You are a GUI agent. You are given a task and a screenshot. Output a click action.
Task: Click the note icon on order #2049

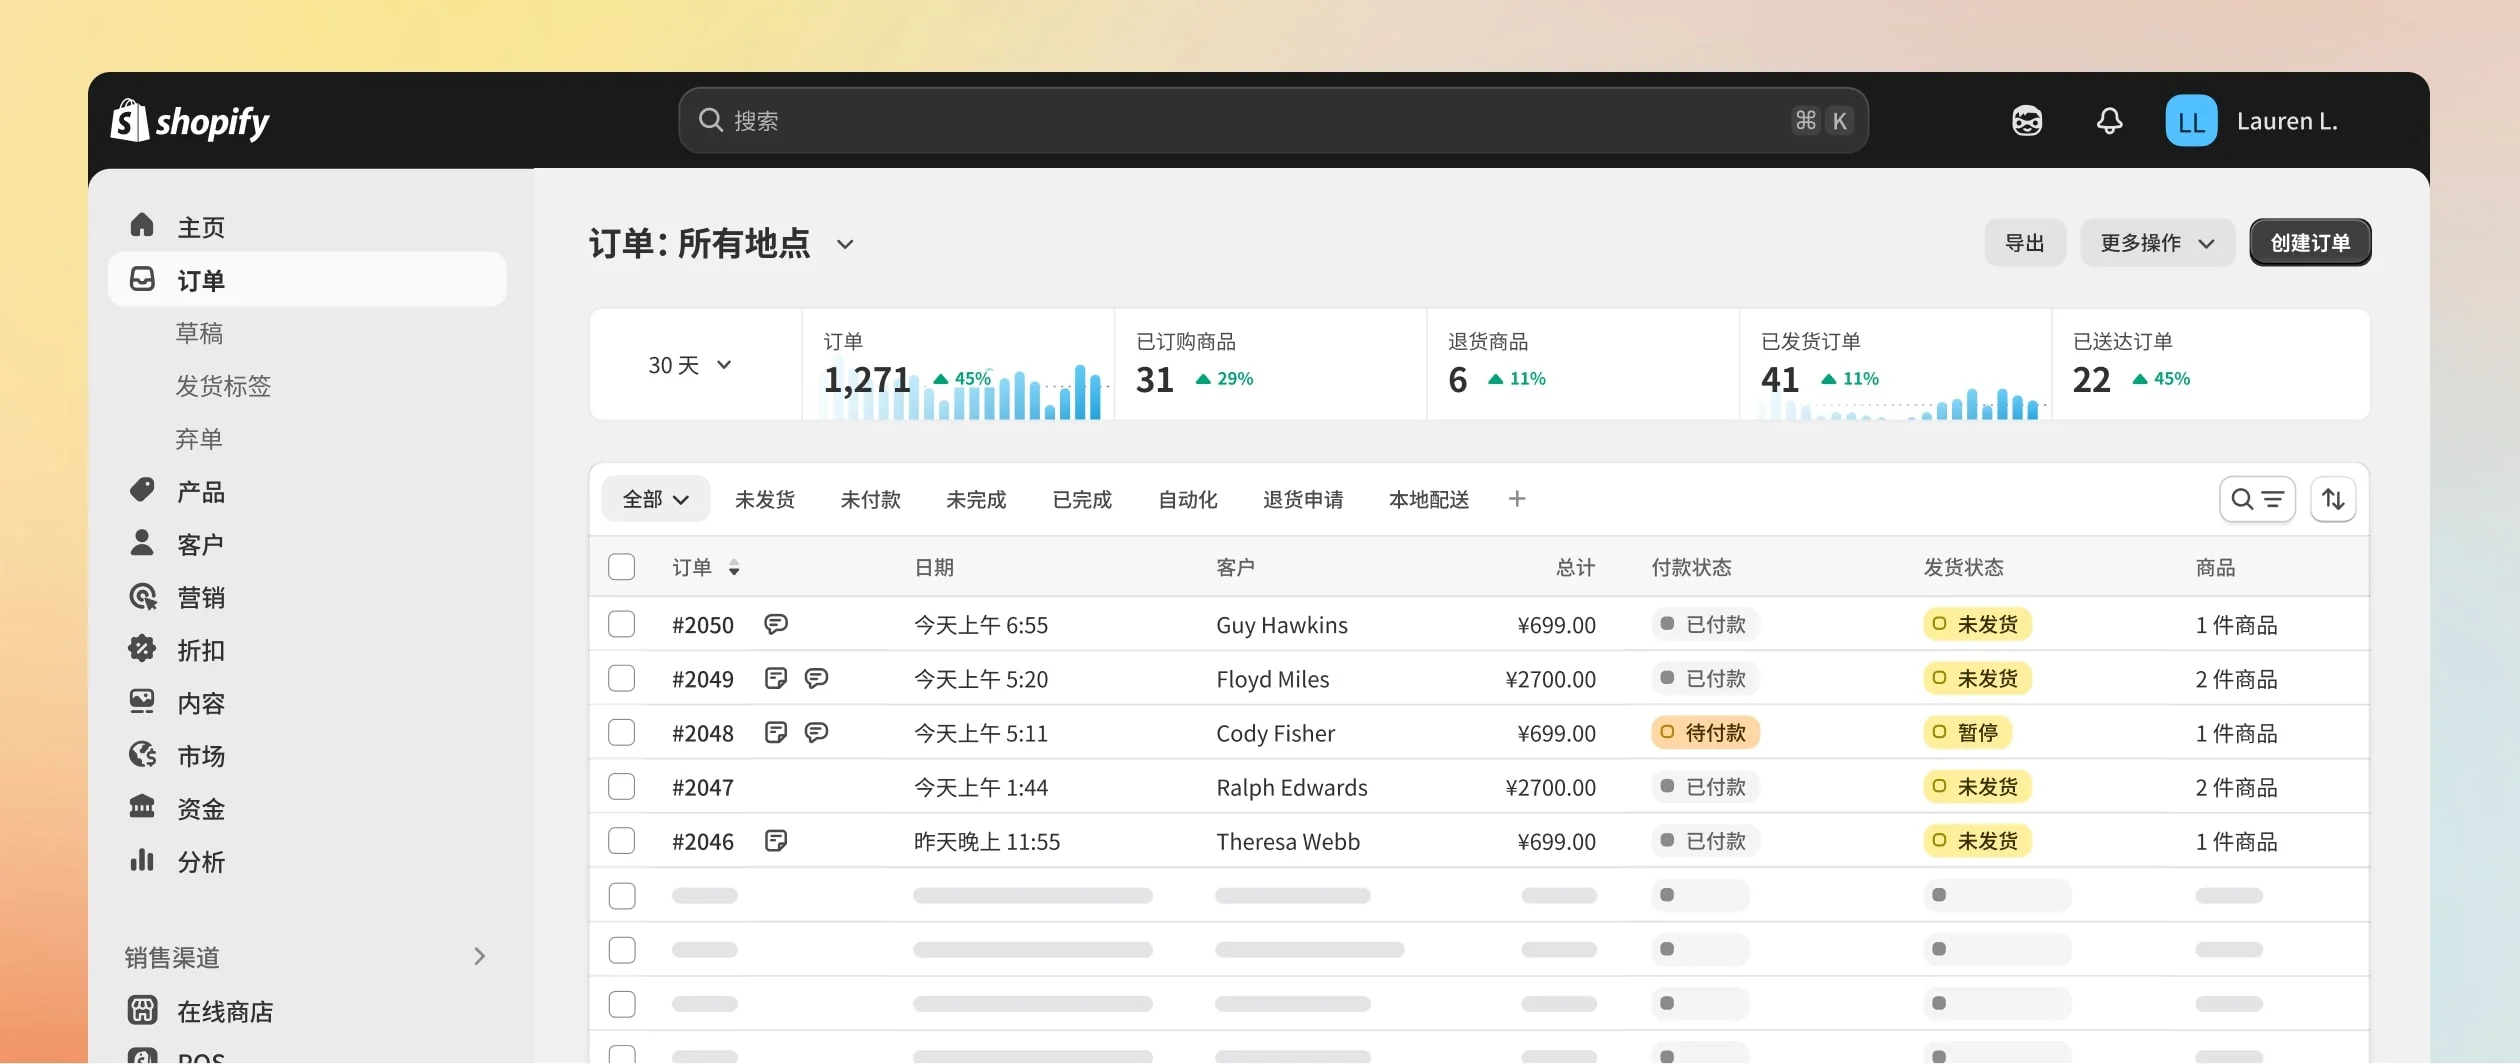pyautogui.click(x=776, y=678)
